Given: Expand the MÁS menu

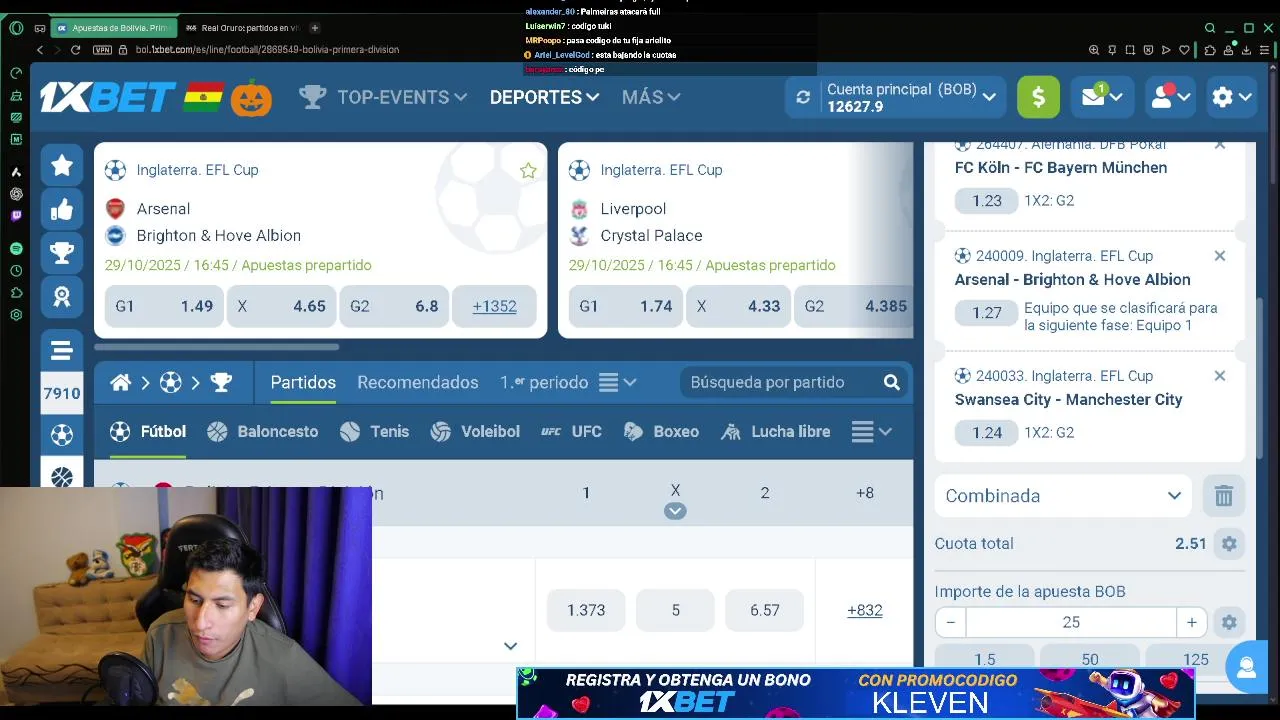Looking at the screenshot, I should (651, 97).
